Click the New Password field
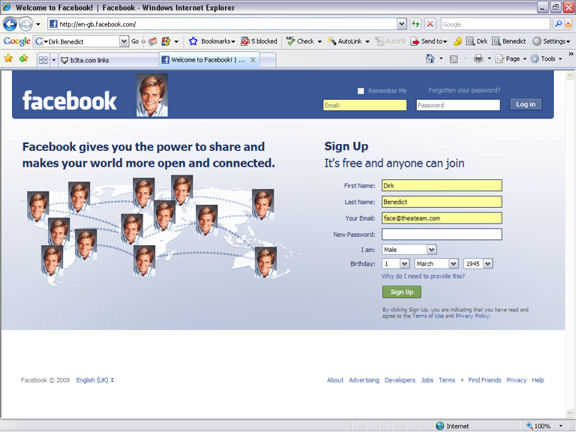The height and width of the screenshot is (432, 576). [442, 234]
